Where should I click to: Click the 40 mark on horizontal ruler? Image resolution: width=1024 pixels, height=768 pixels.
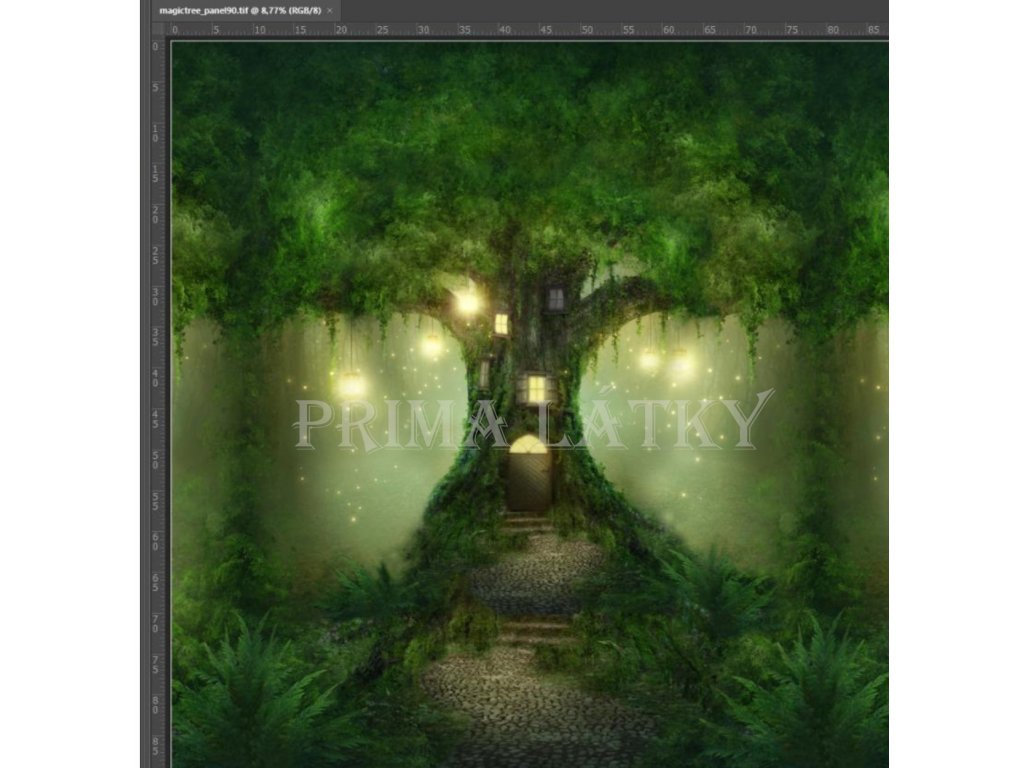pyautogui.click(x=504, y=29)
